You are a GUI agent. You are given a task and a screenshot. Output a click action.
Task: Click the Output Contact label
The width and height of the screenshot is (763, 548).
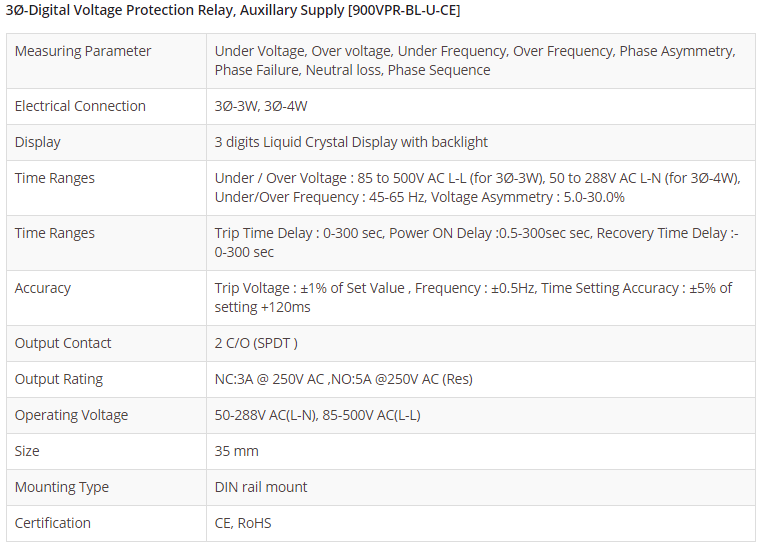click(64, 343)
